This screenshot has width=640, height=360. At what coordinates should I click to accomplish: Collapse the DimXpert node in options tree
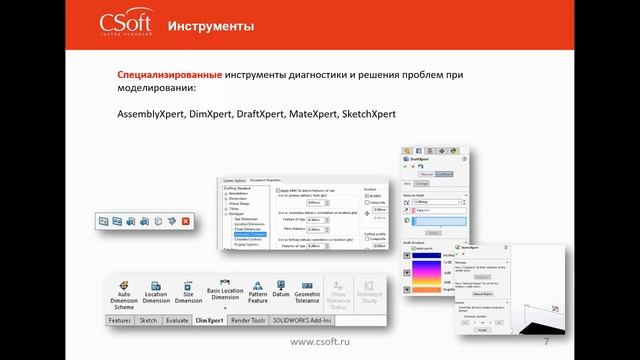pos(226,214)
